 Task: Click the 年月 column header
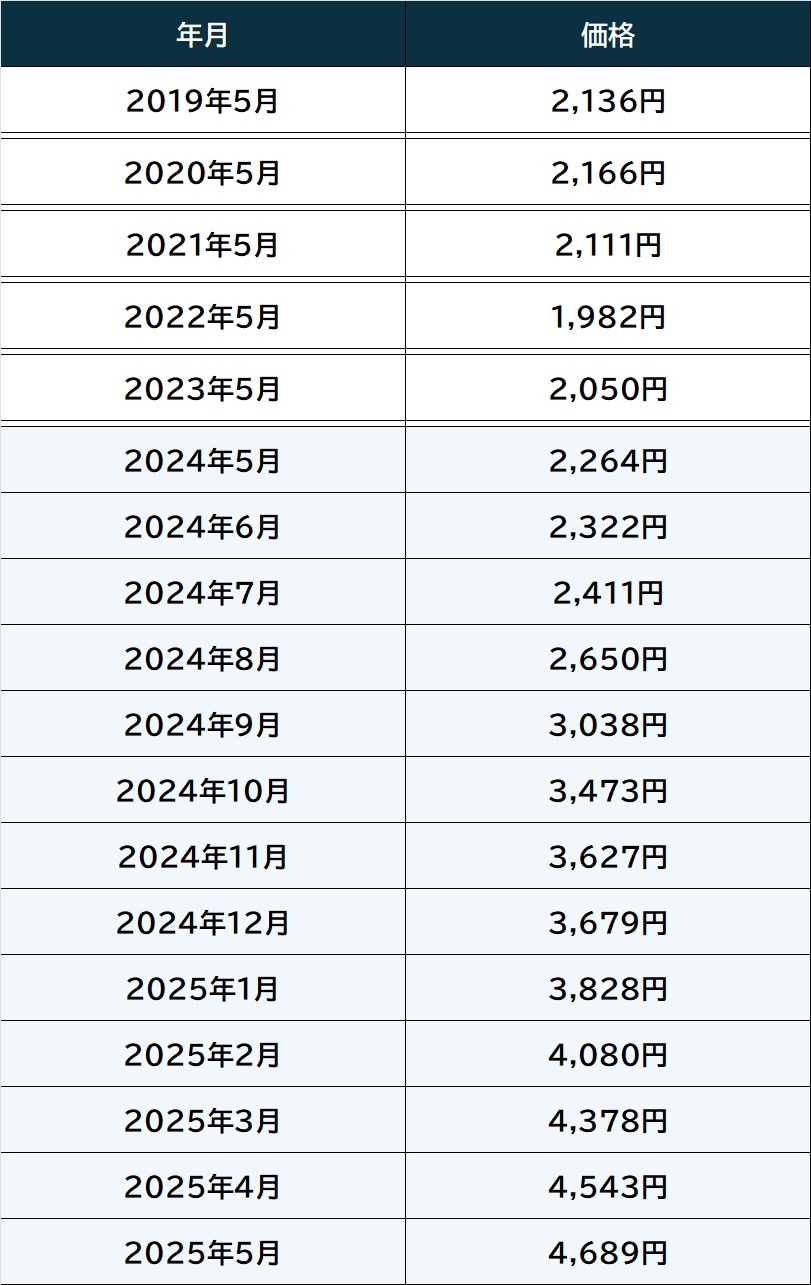tap(203, 34)
